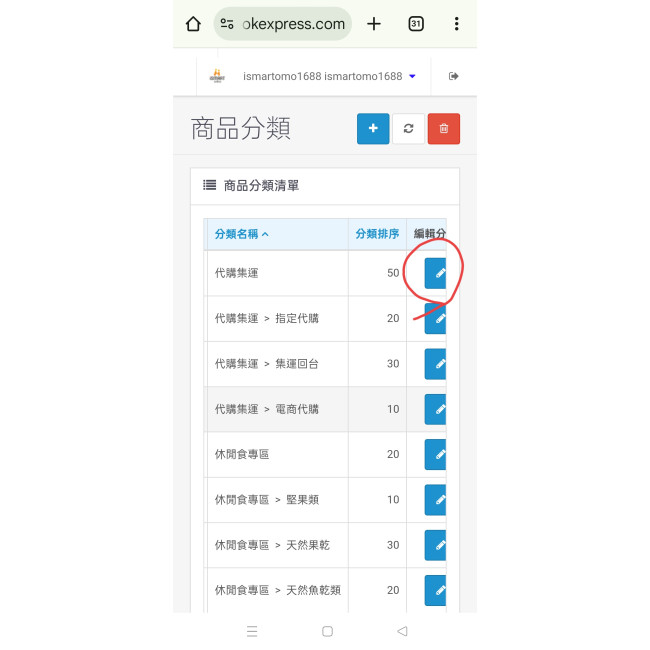The height and width of the screenshot is (650, 650).
Task: Sort by 分類名稱 column header
Action: [242, 235]
